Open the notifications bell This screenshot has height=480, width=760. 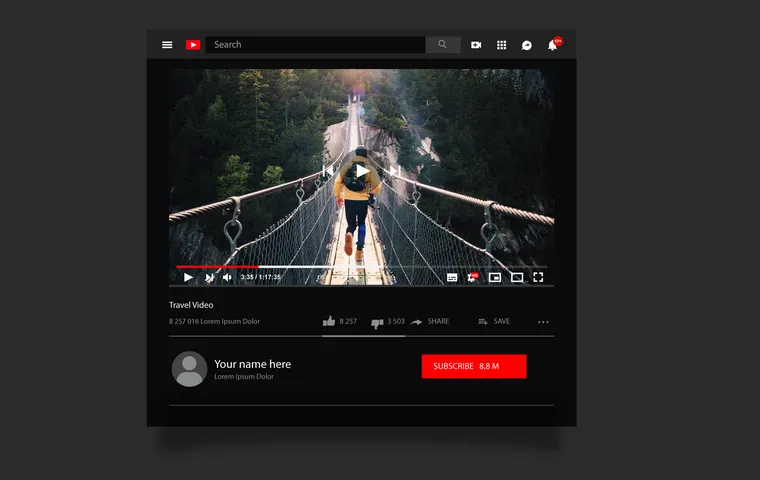[x=552, y=45]
